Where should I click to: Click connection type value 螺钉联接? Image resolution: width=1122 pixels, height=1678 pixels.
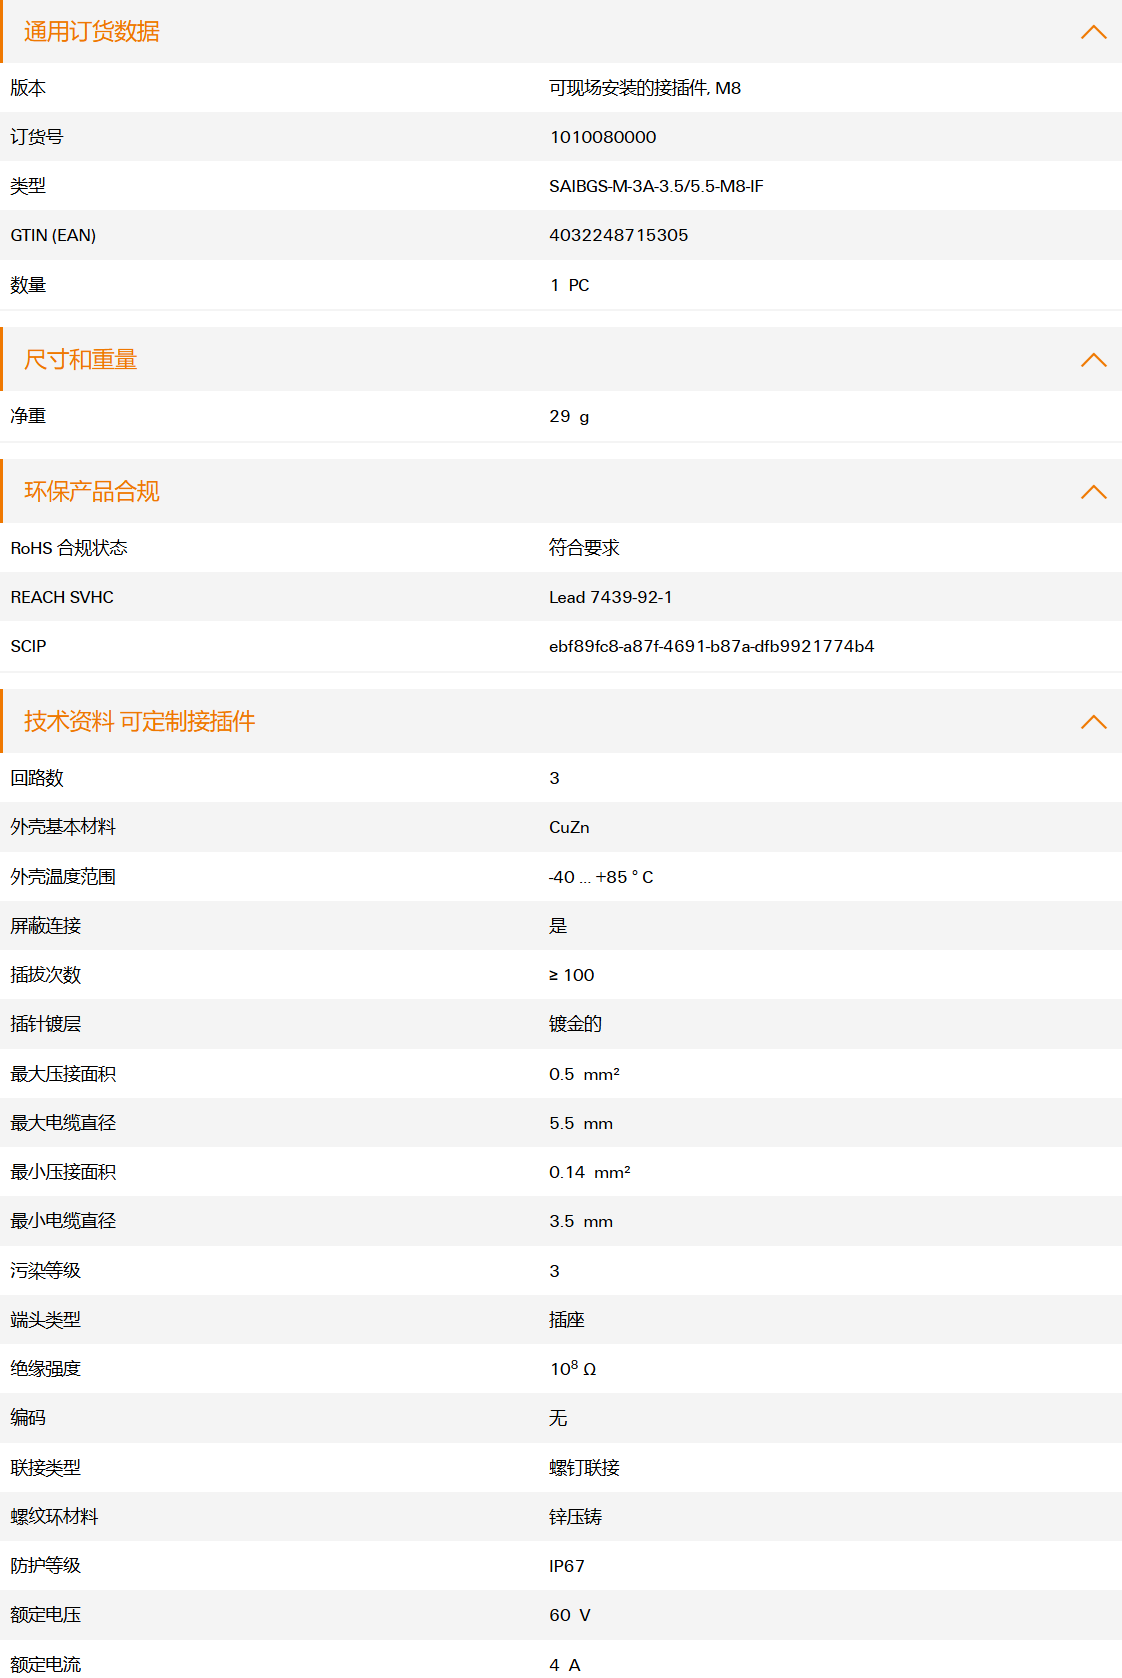click(x=584, y=1468)
